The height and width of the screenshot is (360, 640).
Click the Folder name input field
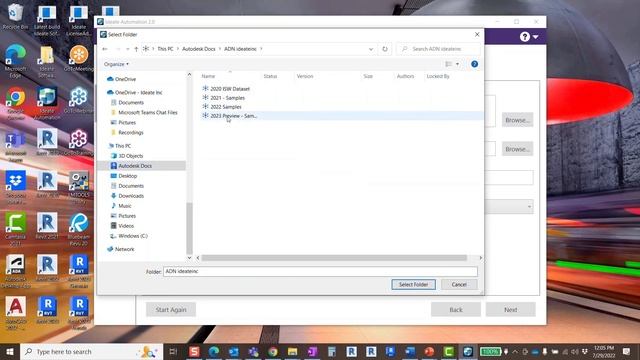(320, 271)
